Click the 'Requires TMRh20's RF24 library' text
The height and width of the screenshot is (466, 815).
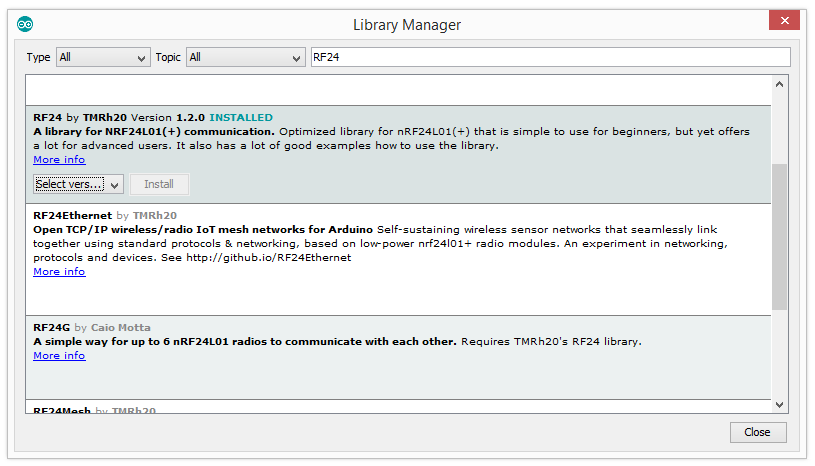(551, 342)
